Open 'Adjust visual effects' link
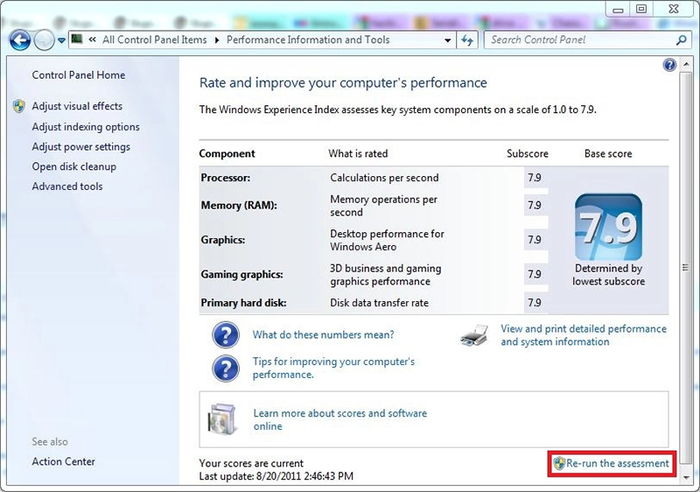Image resolution: width=700 pixels, height=492 pixels. point(77,106)
